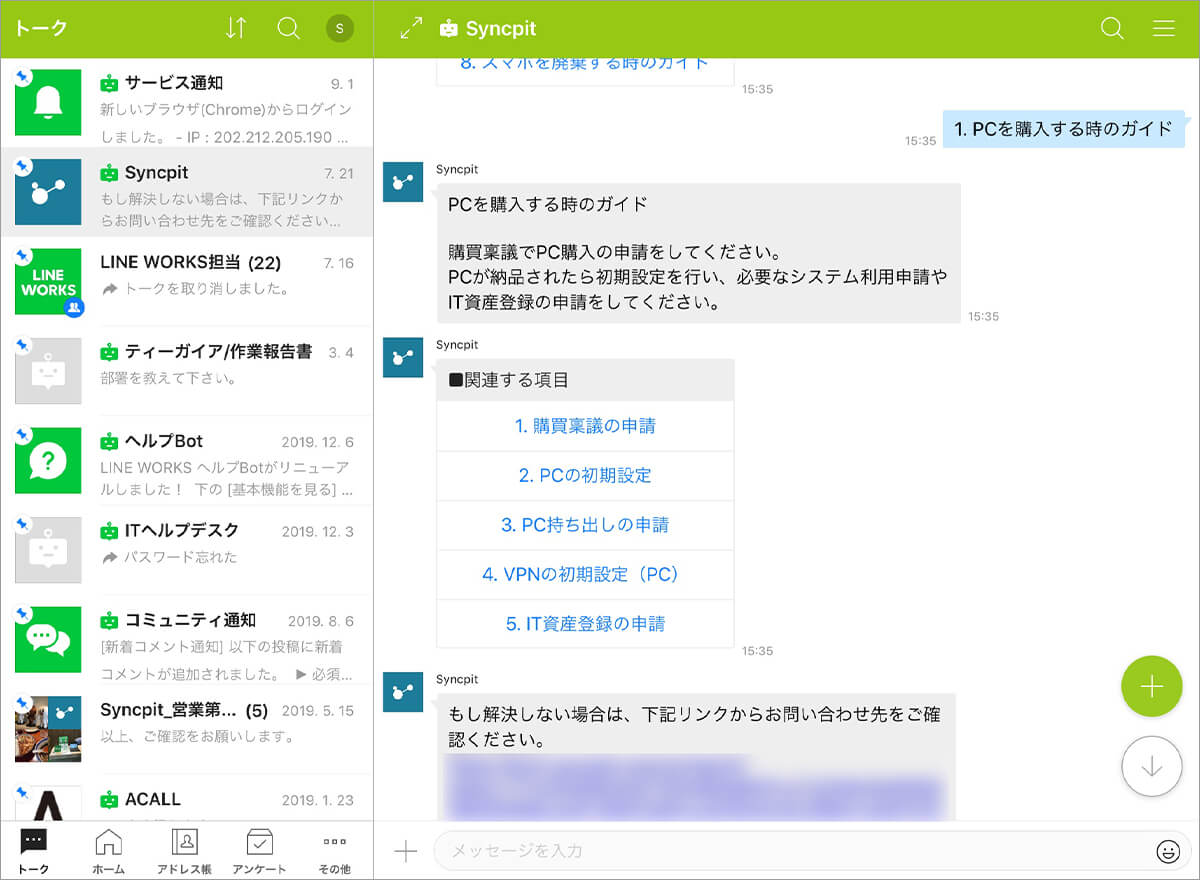This screenshot has height=880, width=1200.
Task: Select the 4. VPNの初期設定（PC） option
Action: click(x=585, y=574)
